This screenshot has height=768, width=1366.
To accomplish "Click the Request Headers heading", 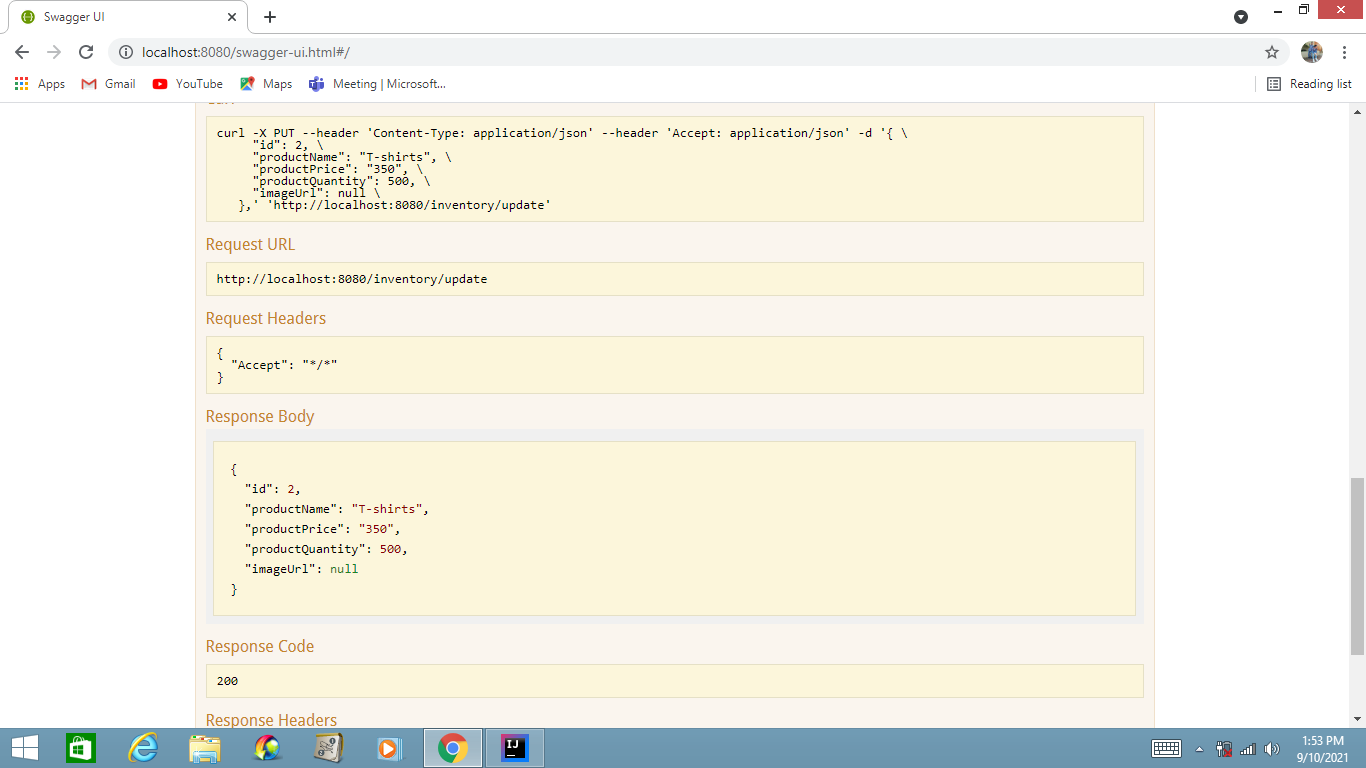I will click(x=266, y=318).
